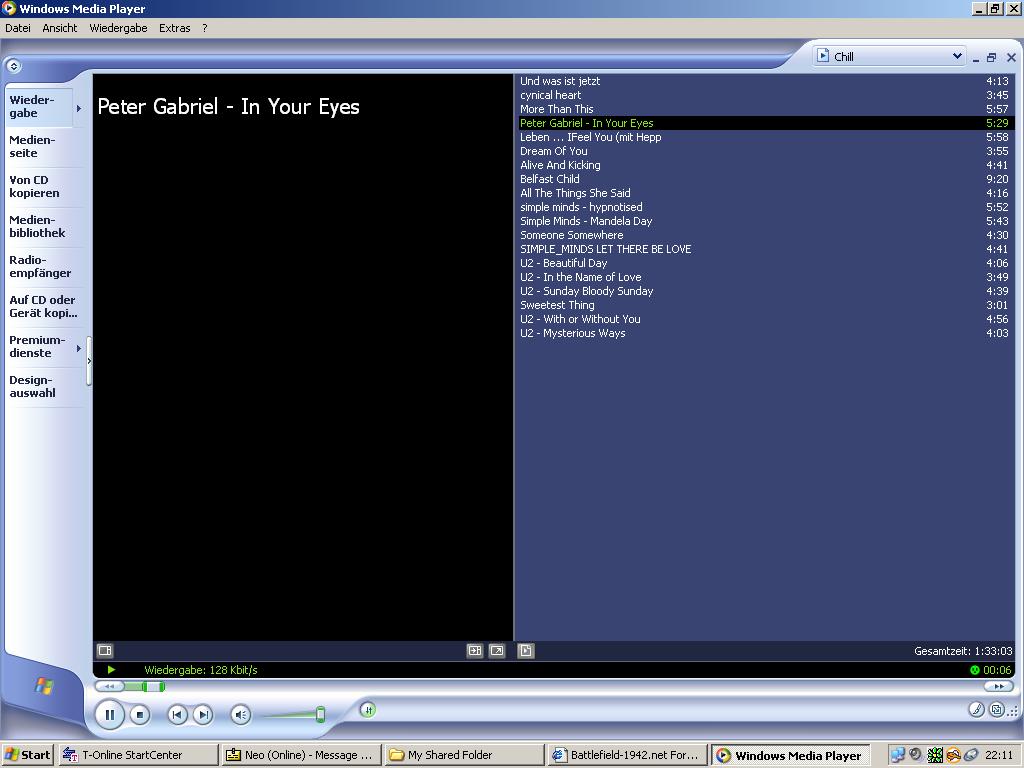Open the Medienbibliothek tab
Viewport: 1024px width, 768px height.
(x=37, y=226)
